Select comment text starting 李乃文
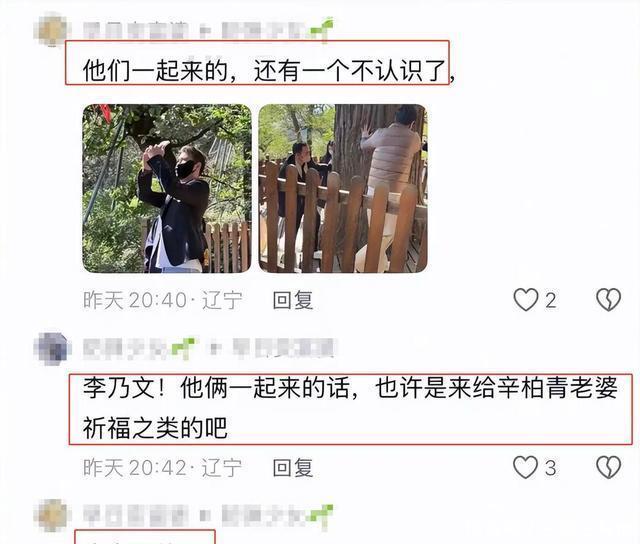 (x=350, y=408)
